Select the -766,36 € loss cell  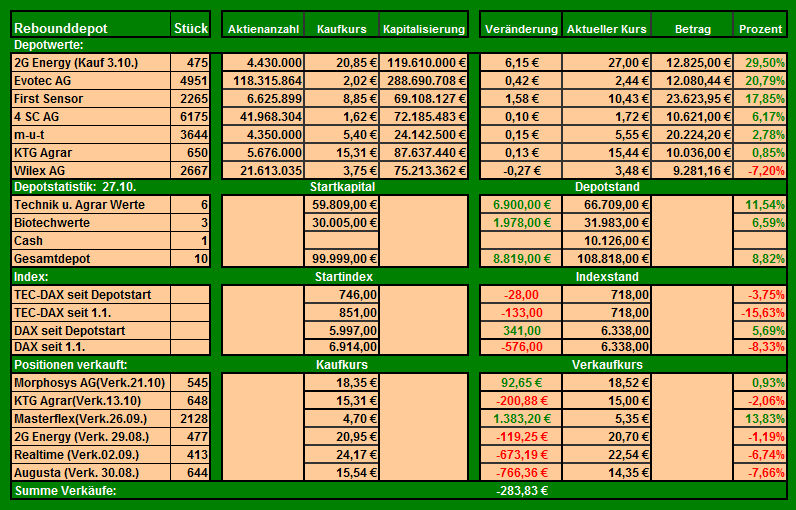point(521,472)
